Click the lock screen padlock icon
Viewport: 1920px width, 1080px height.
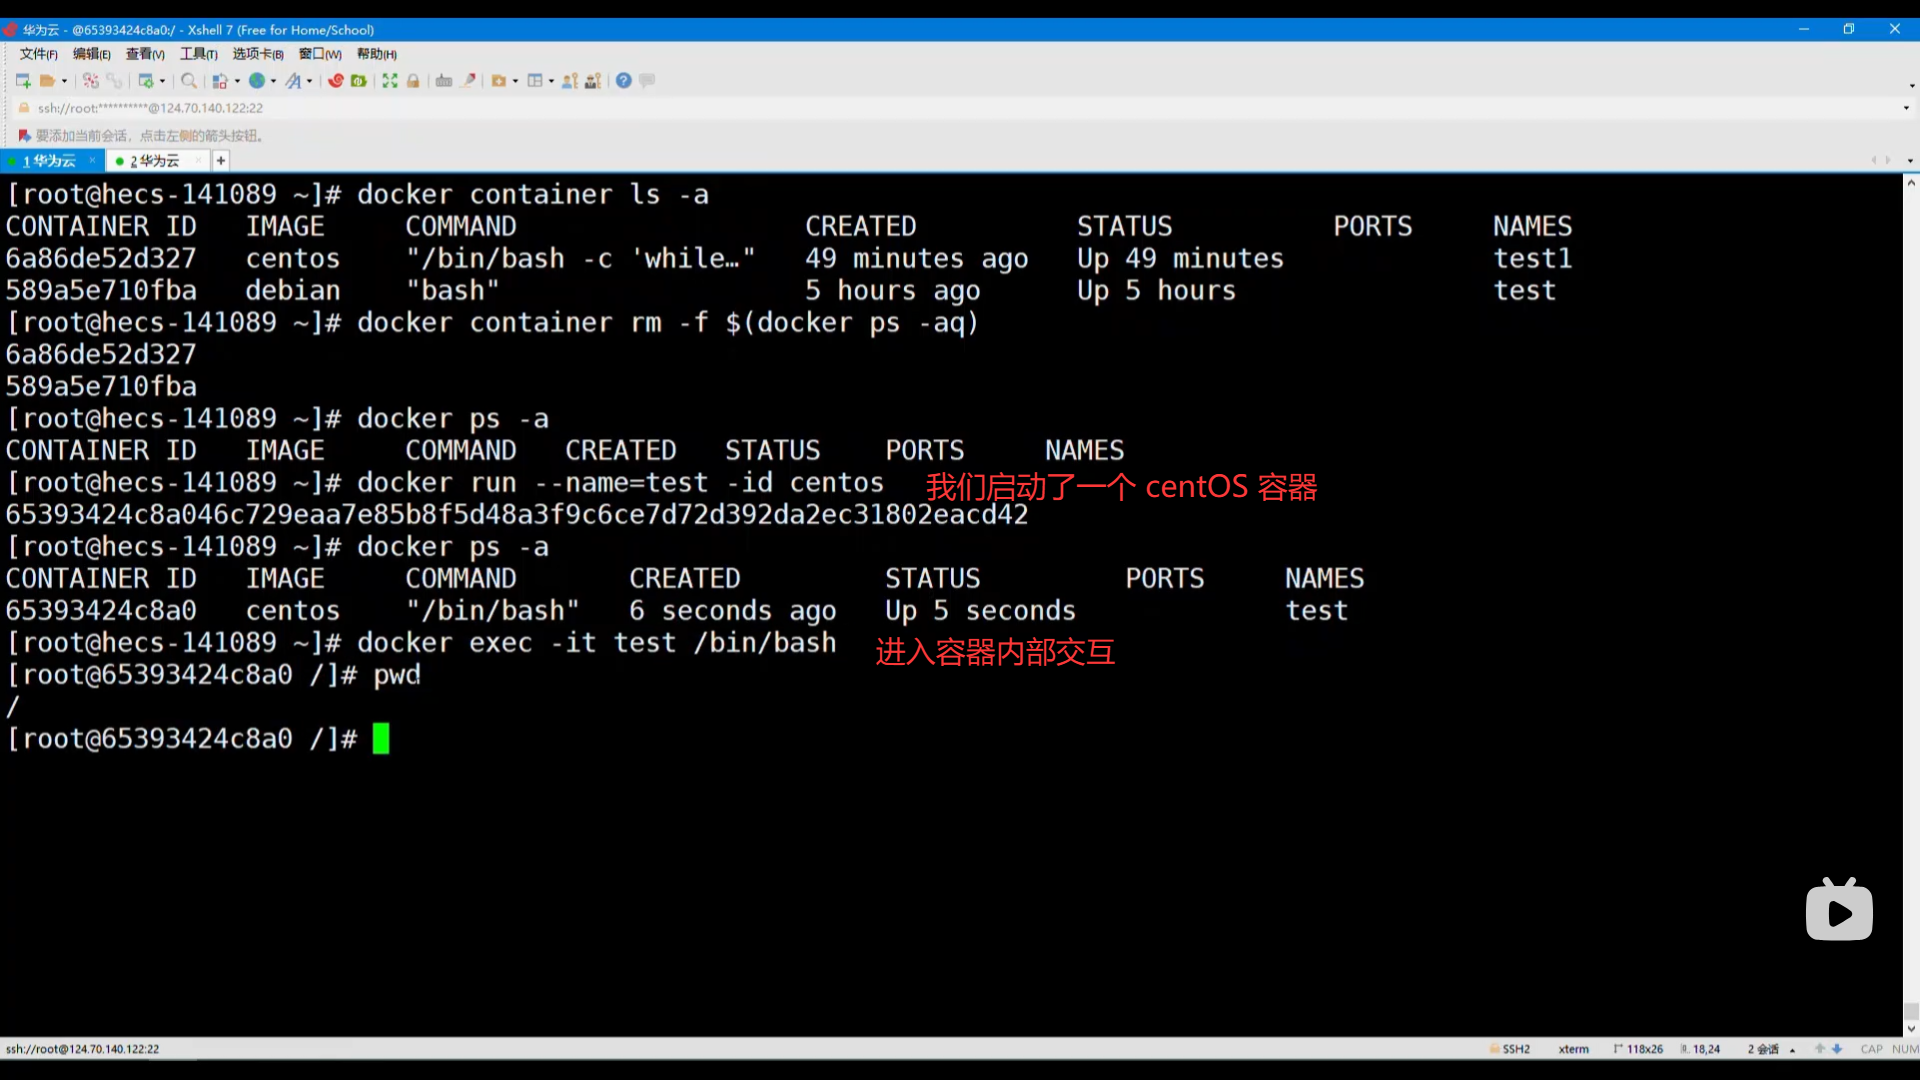(x=413, y=81)
